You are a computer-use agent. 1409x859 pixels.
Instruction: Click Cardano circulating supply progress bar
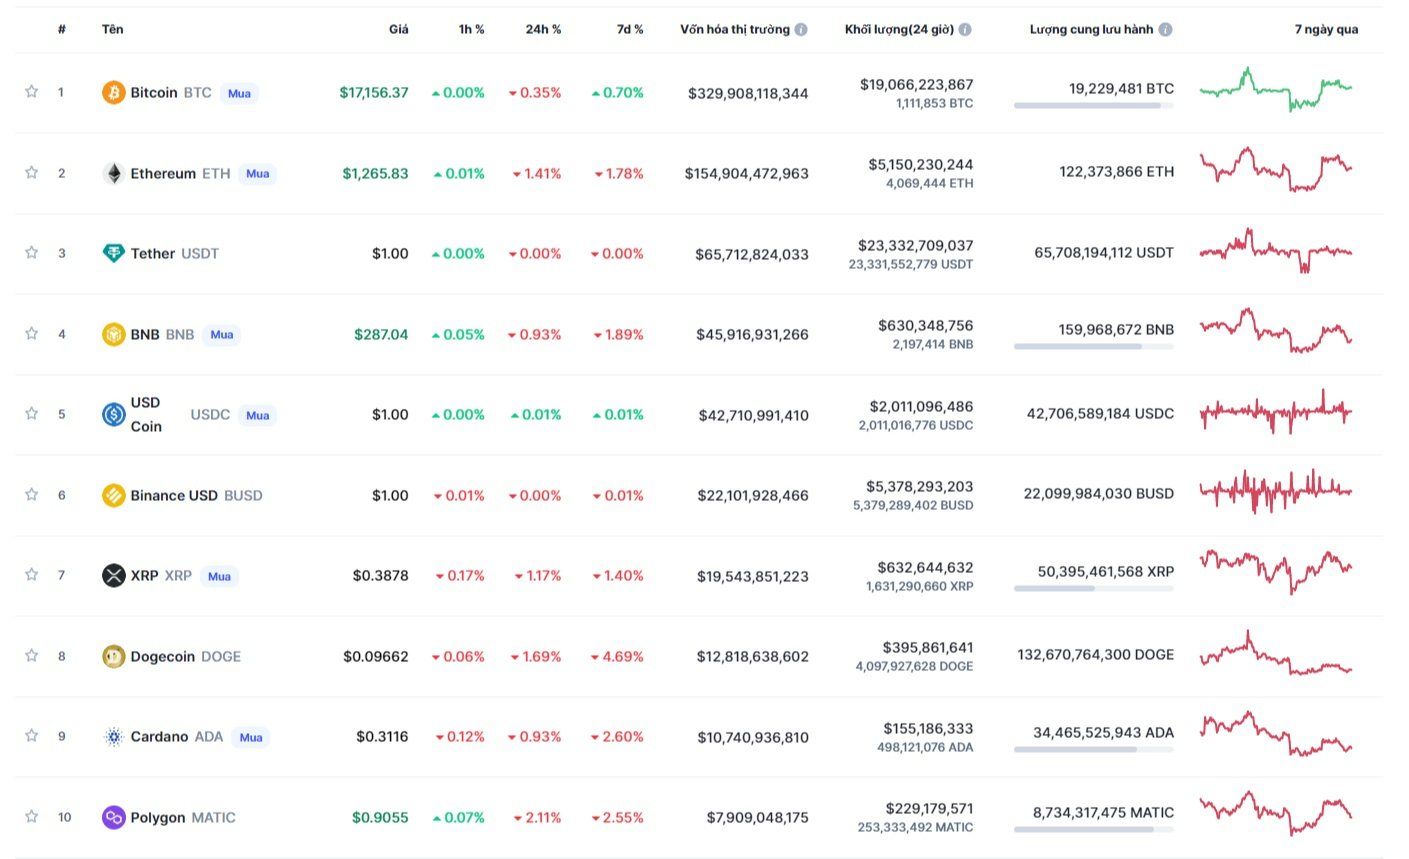point(1094,750)
